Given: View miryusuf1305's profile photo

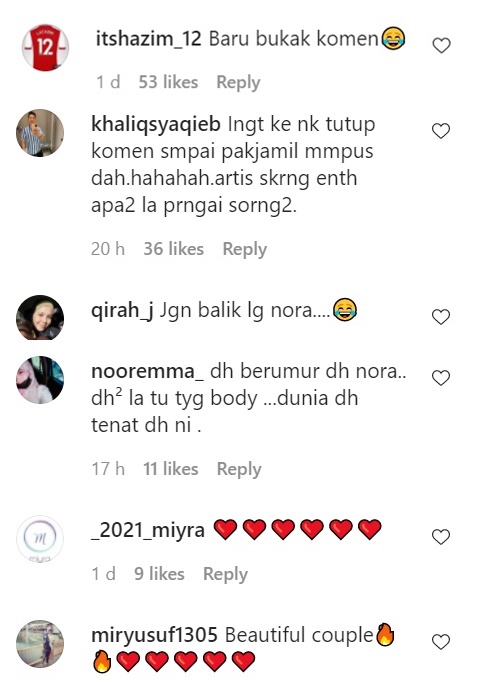Looking at the screenshot, I should (x=40, y=644).
